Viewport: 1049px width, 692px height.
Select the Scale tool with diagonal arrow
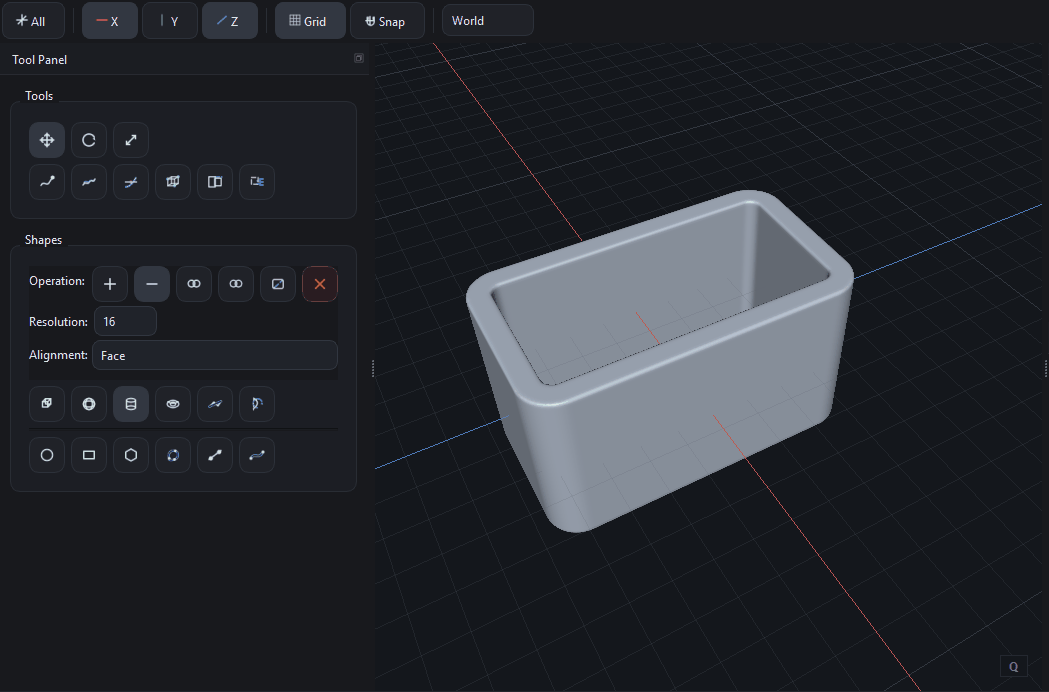[x=131, y=140]
